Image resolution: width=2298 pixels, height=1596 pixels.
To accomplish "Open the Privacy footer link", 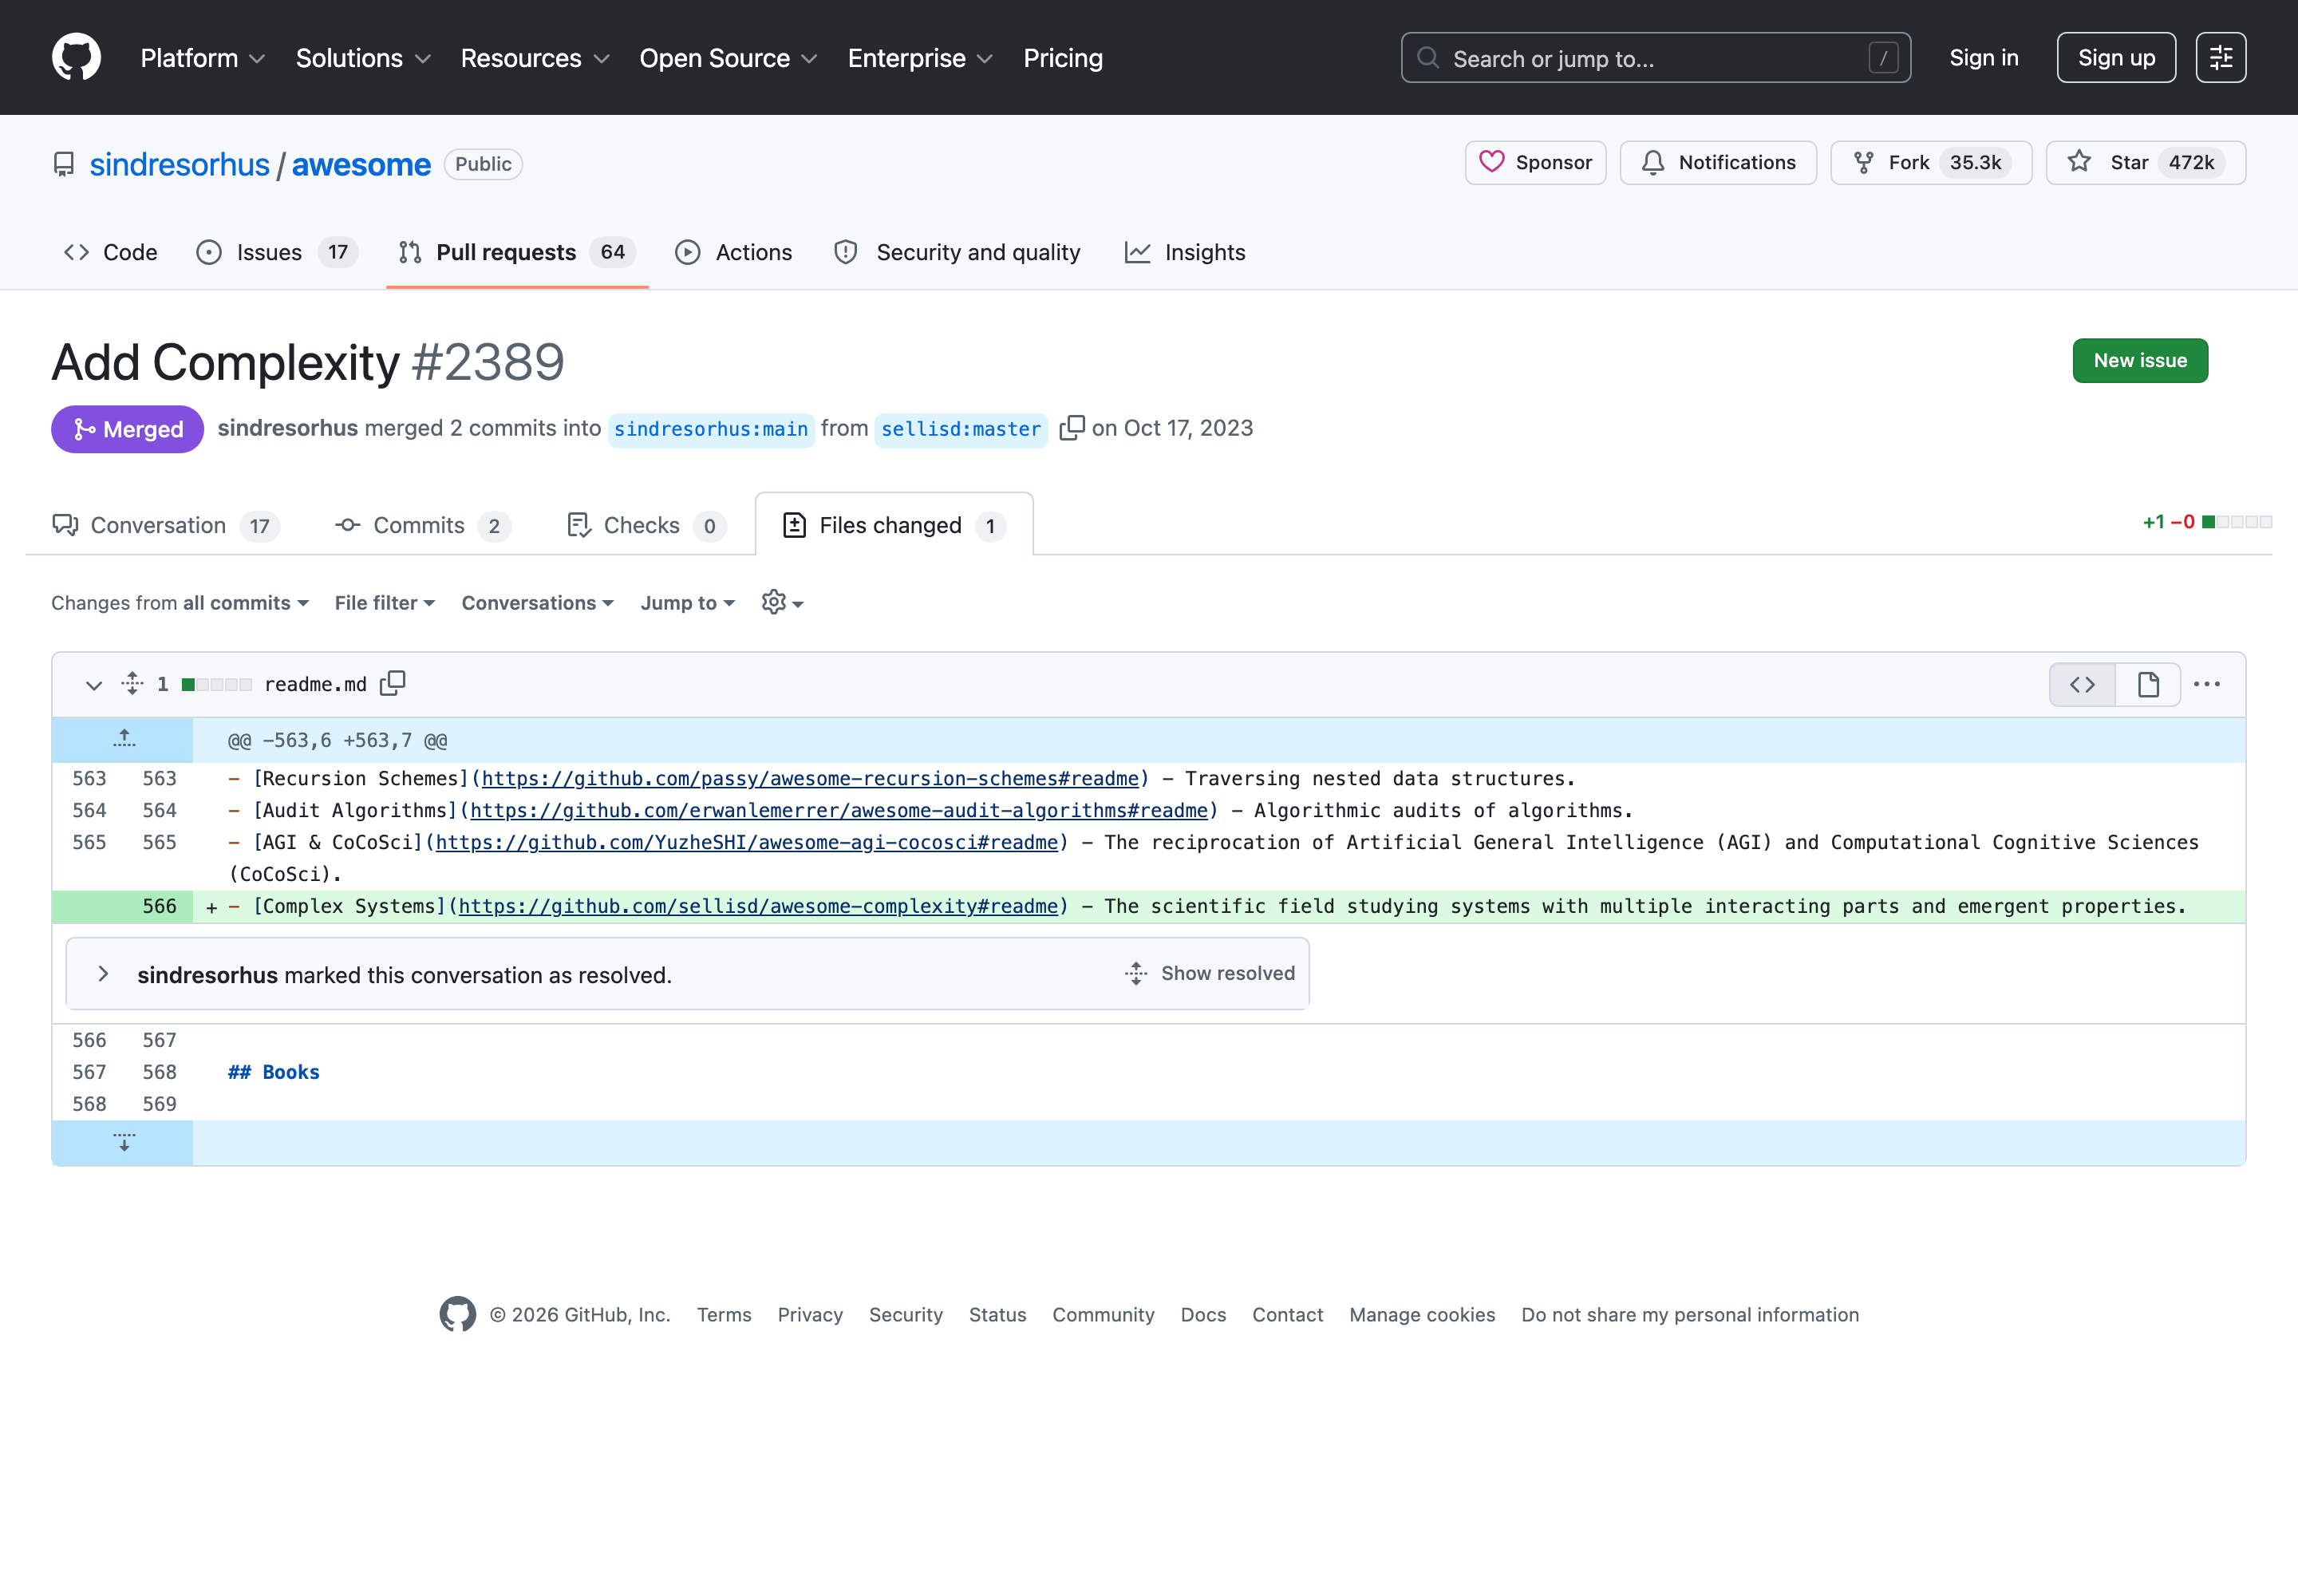I will tap(810, 1315).
